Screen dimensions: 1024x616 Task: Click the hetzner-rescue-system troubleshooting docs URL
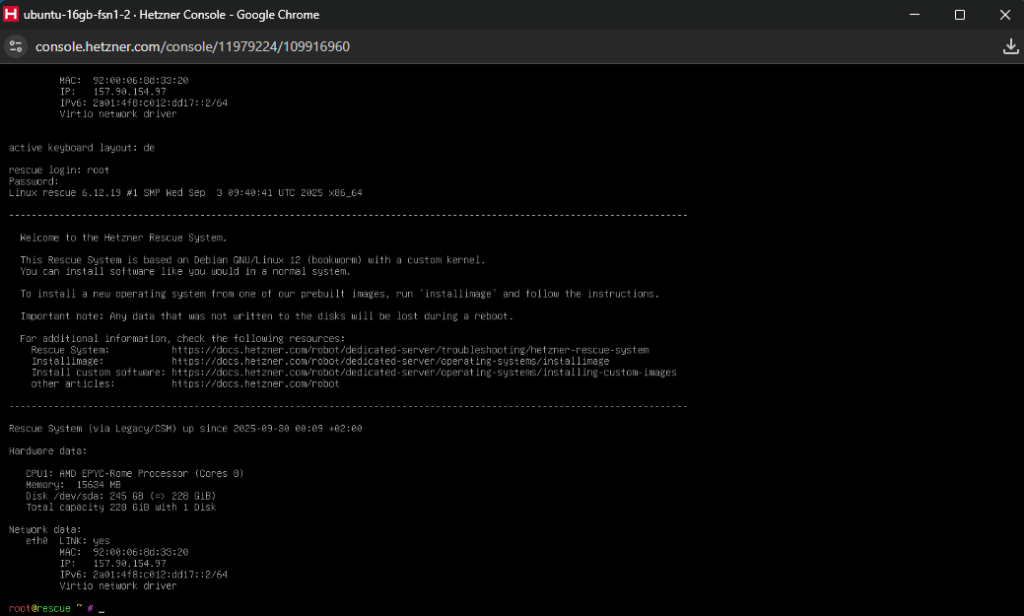[x=410, y=350]
